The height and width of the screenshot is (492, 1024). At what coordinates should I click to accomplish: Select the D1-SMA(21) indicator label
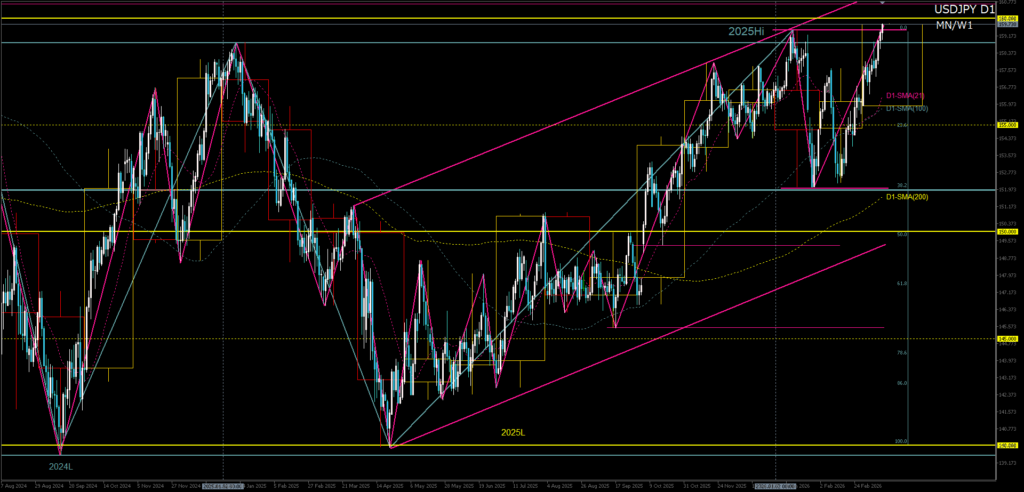point(904,95)
